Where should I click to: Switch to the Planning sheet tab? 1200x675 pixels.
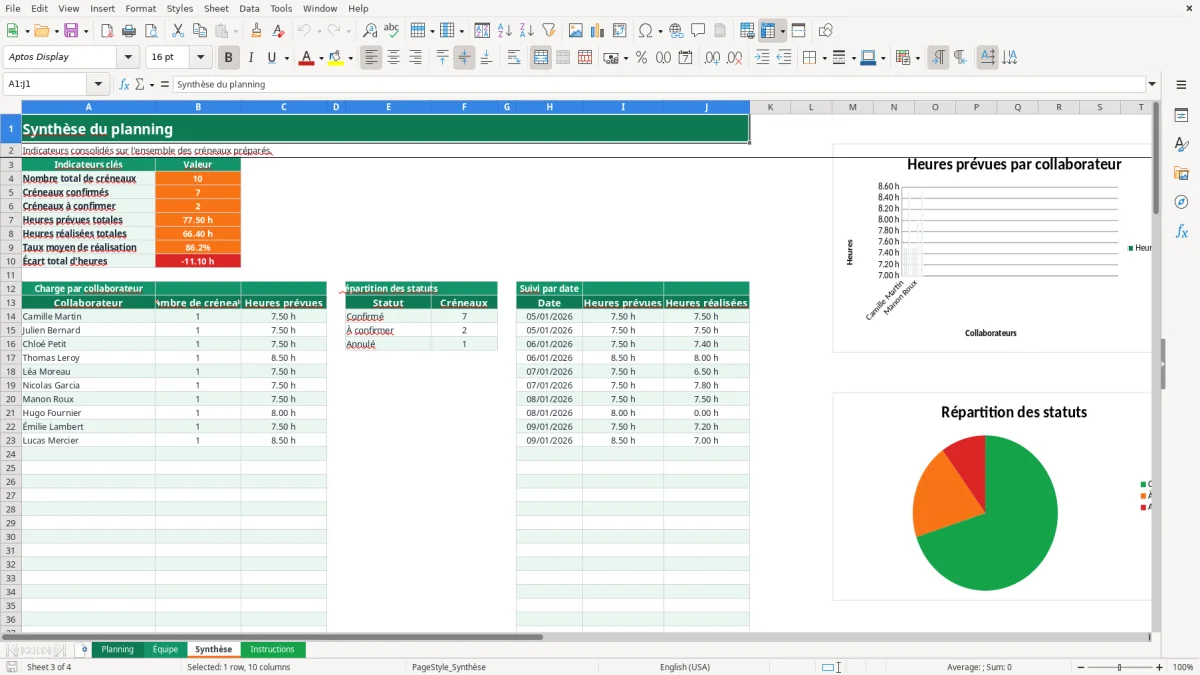(x=117, y=650)
